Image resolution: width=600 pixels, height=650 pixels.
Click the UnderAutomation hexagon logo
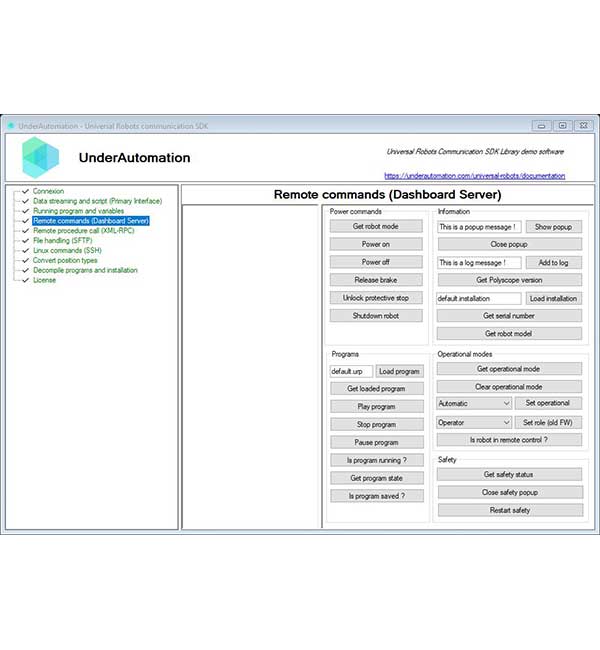pyautogui.click(x=40, y=158)
